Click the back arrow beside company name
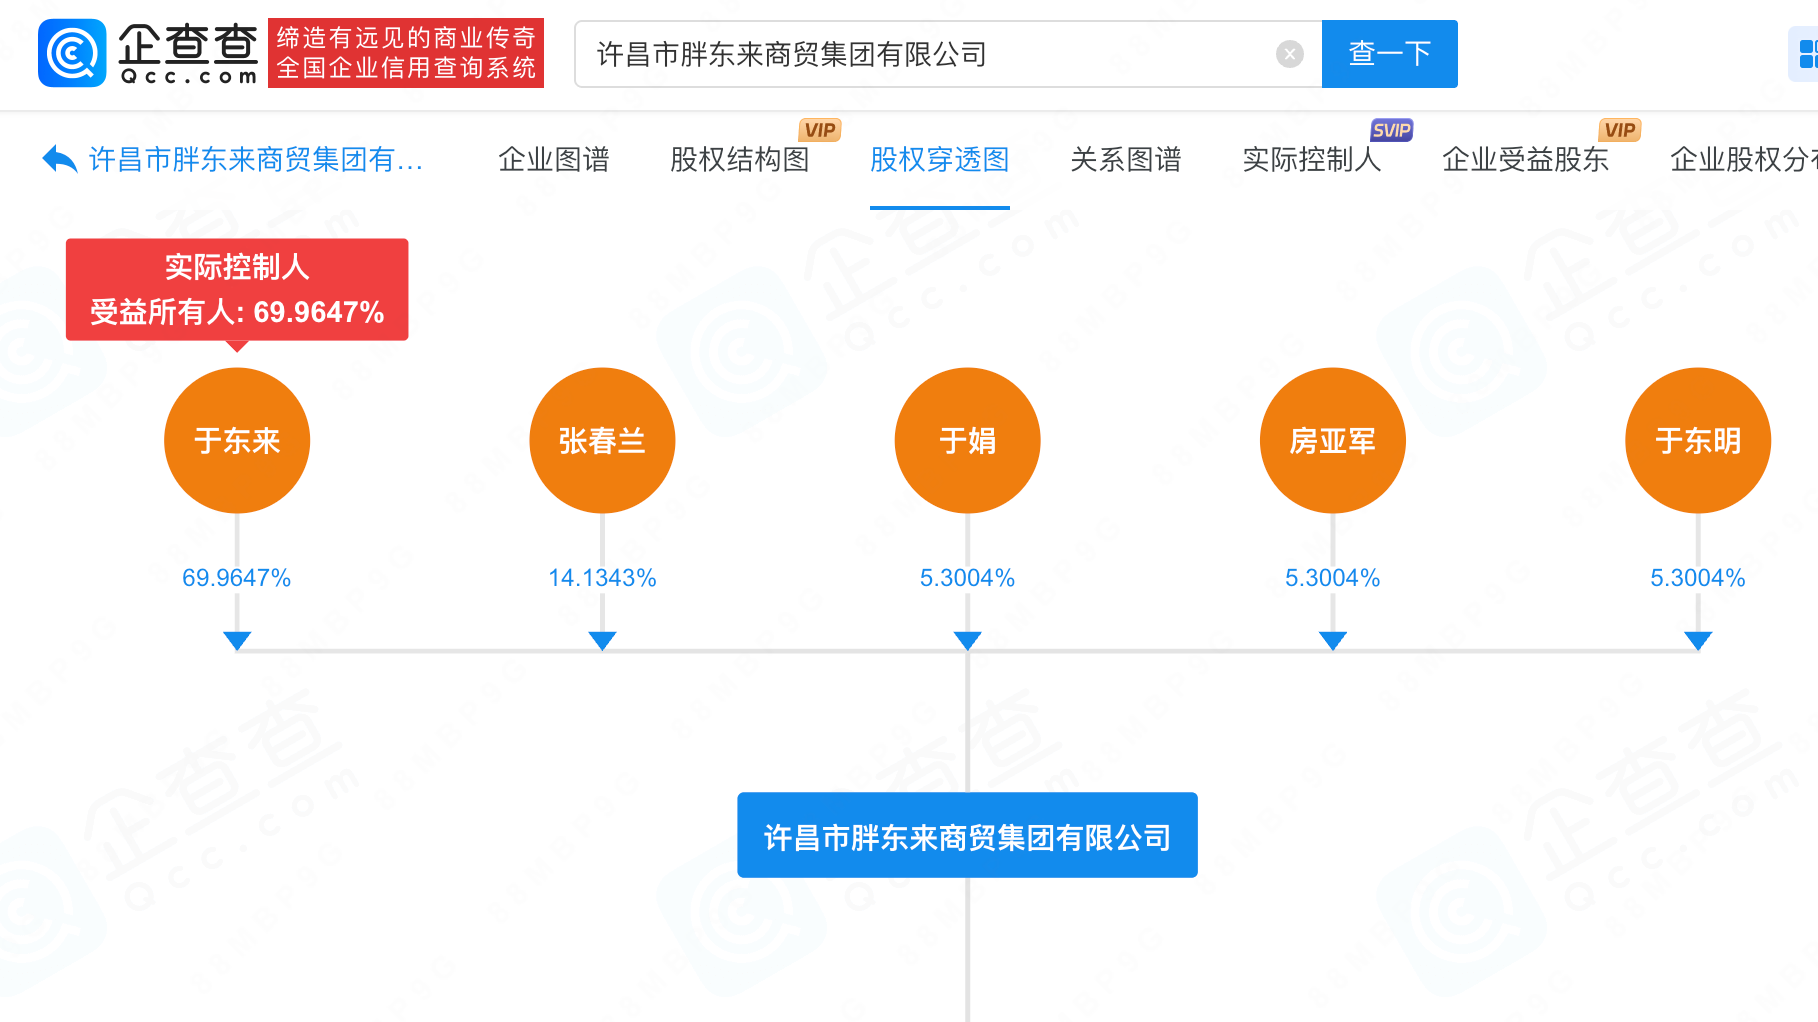This screenshot has height=1022, width=1818. [x=60, y=159]
